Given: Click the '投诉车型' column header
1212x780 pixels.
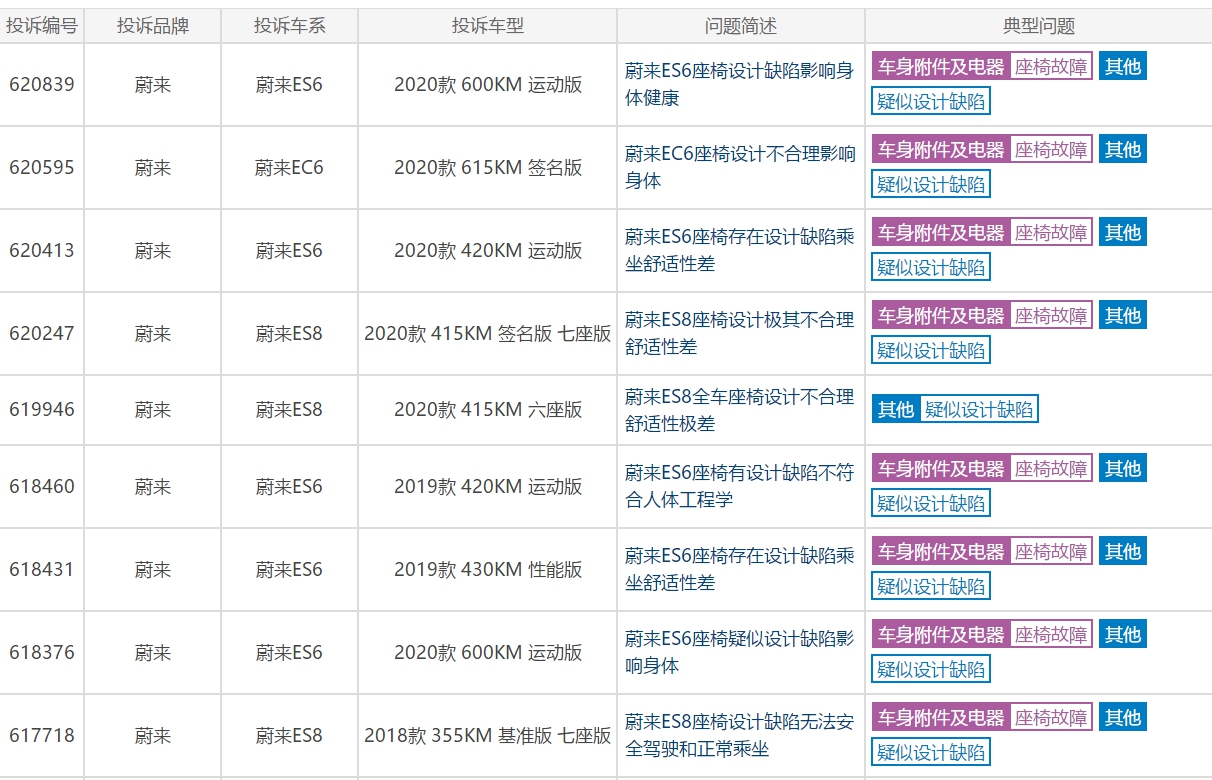Looking at the screenshot, I should click(x=488, y=27).
